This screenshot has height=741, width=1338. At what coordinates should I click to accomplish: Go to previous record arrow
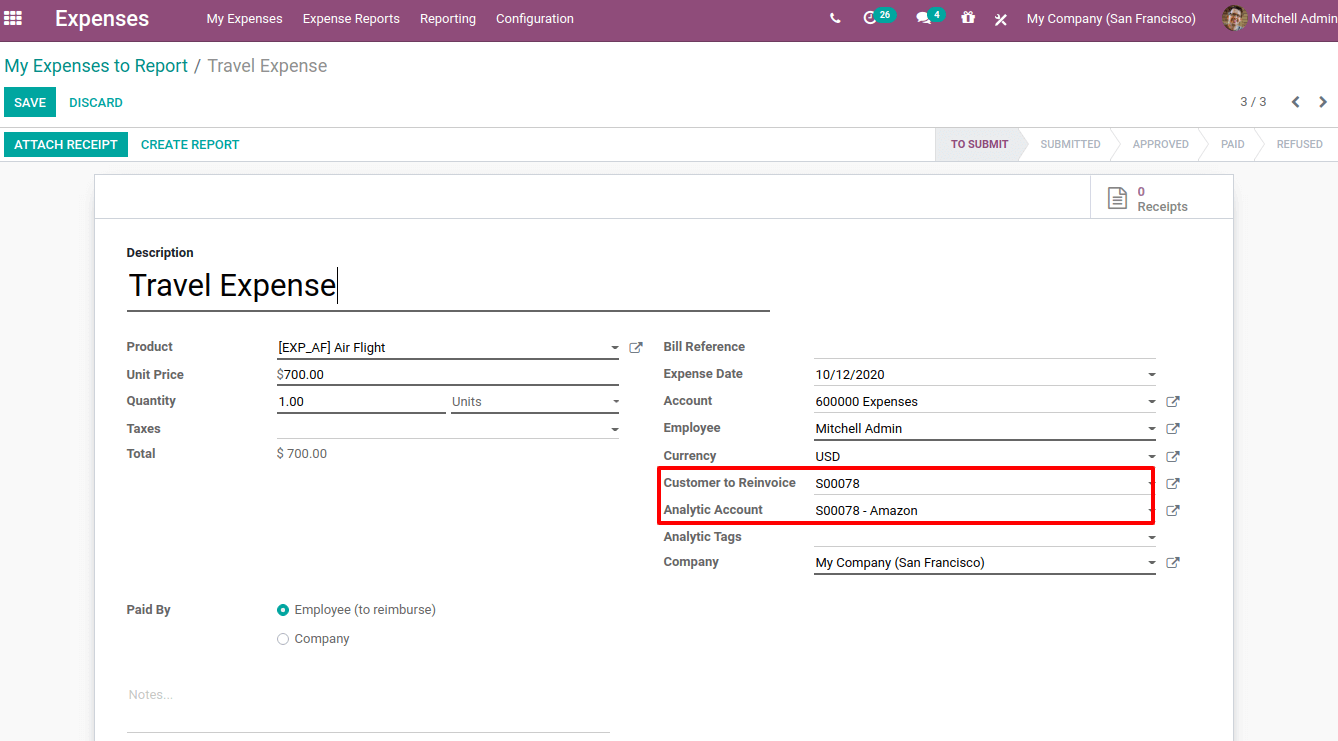pyautogui.click(x=1295, y=102)
